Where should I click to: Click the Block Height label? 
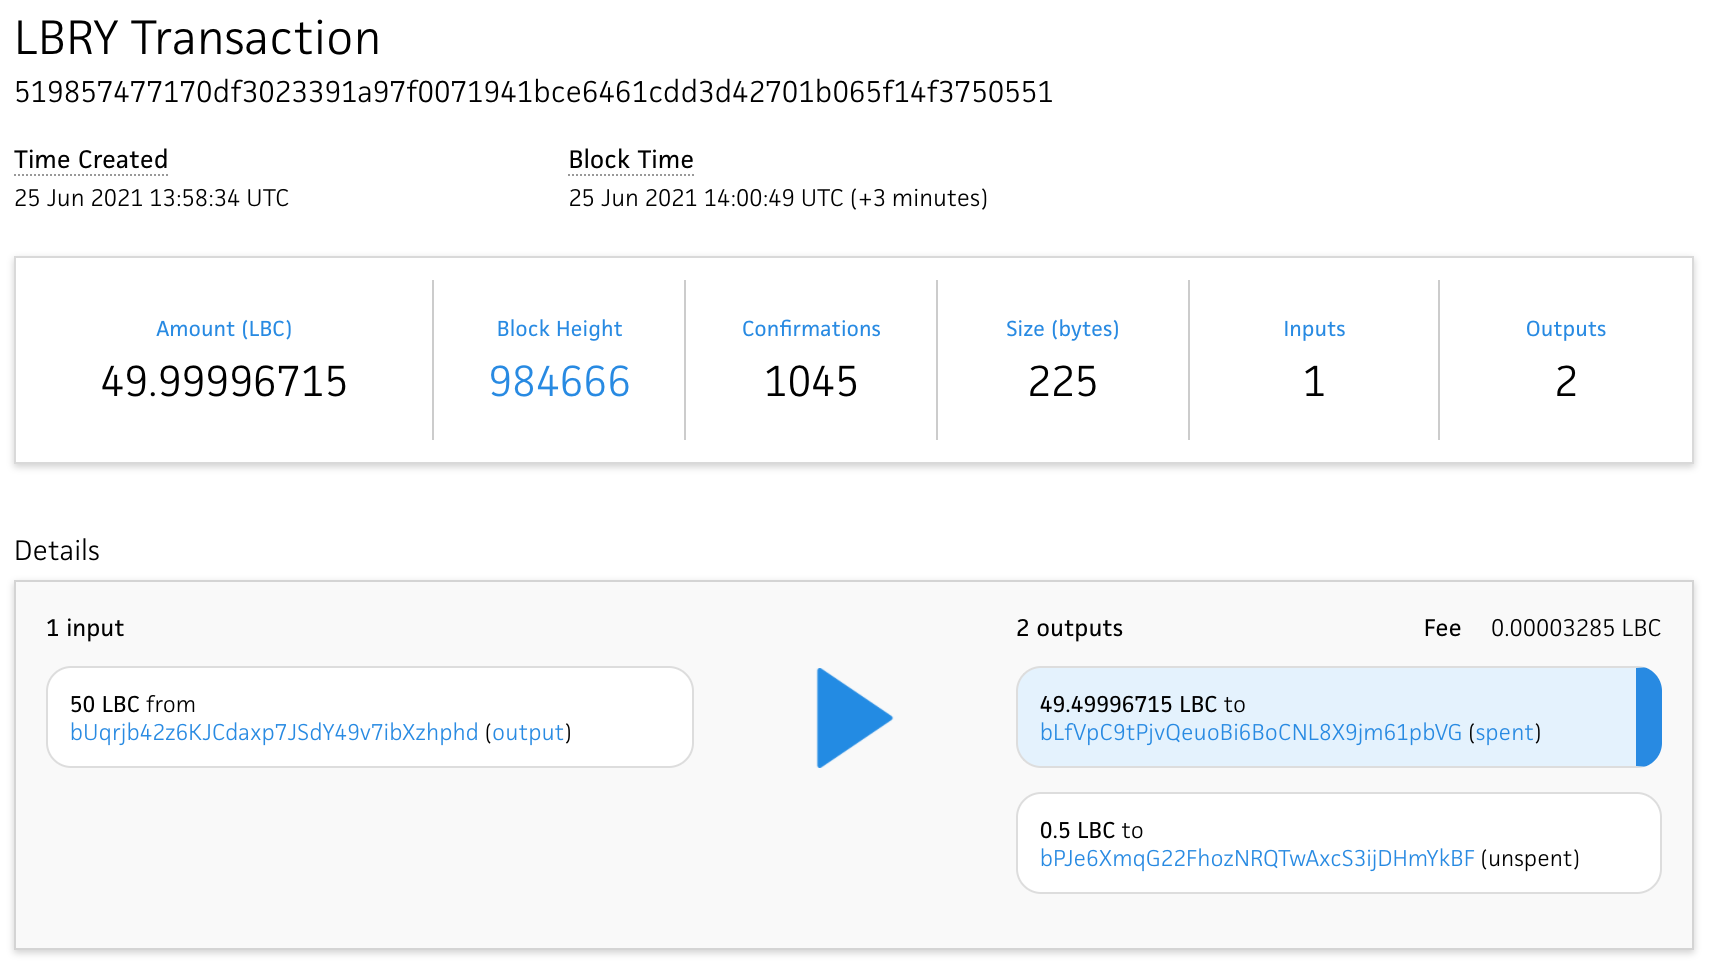tap(559, 329)
